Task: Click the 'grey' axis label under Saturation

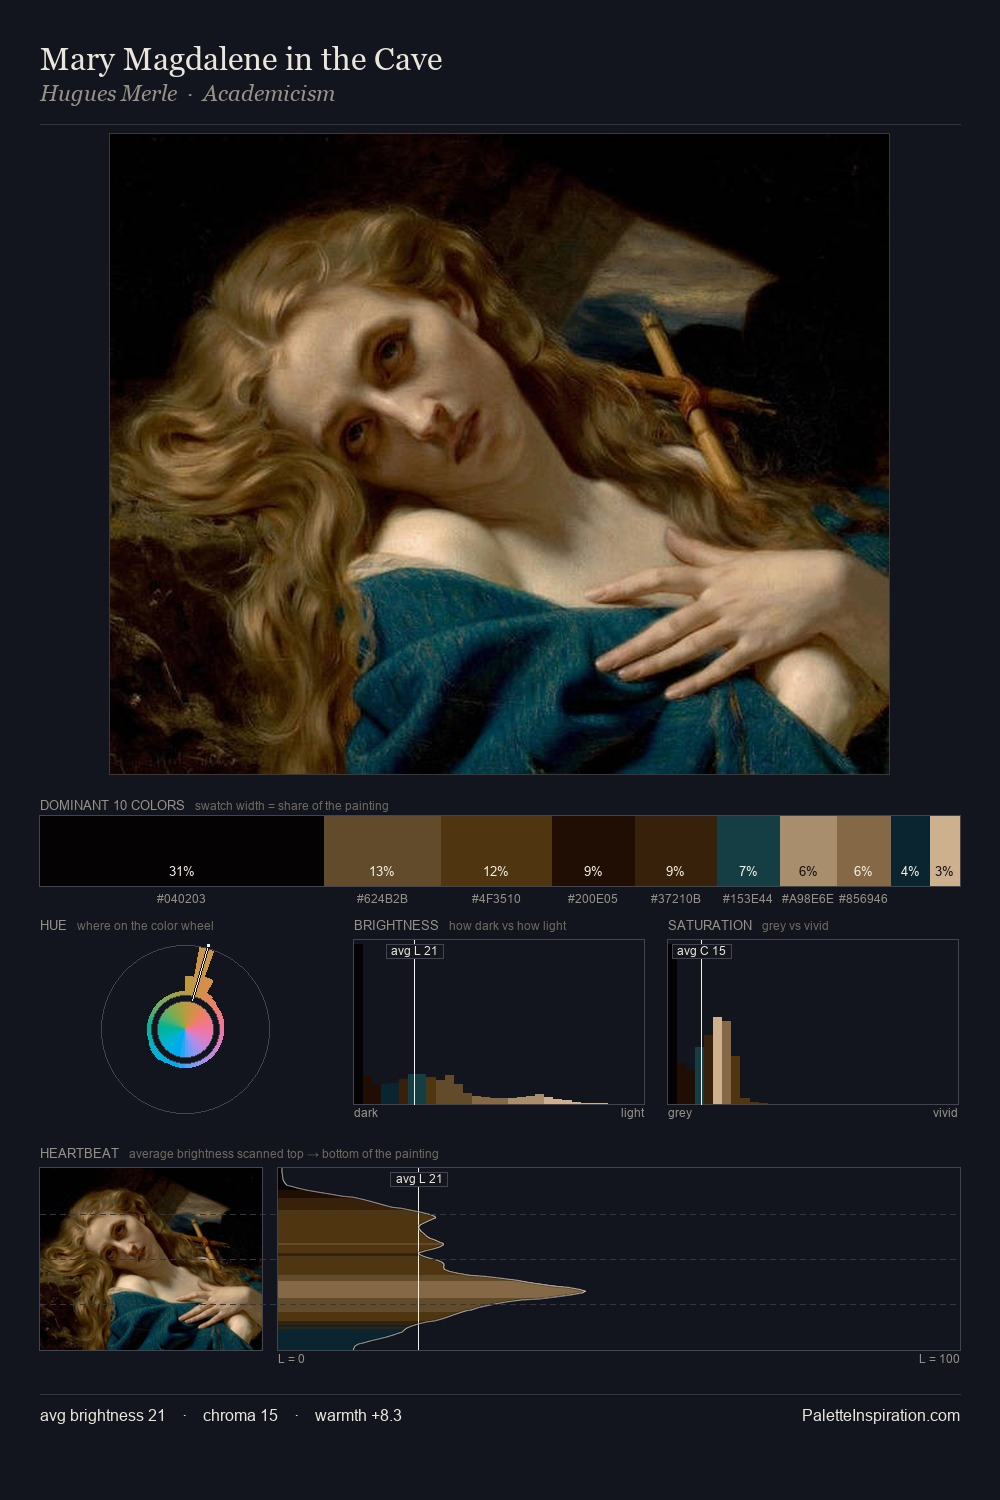Action: [680, 1113]
